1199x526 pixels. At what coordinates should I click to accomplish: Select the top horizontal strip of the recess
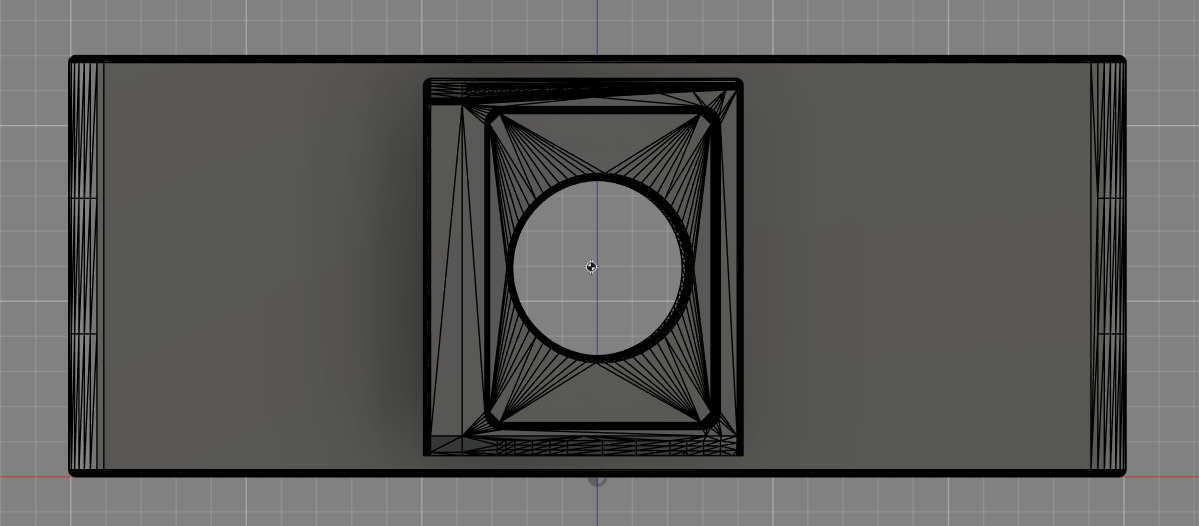[x=585, y=91]
